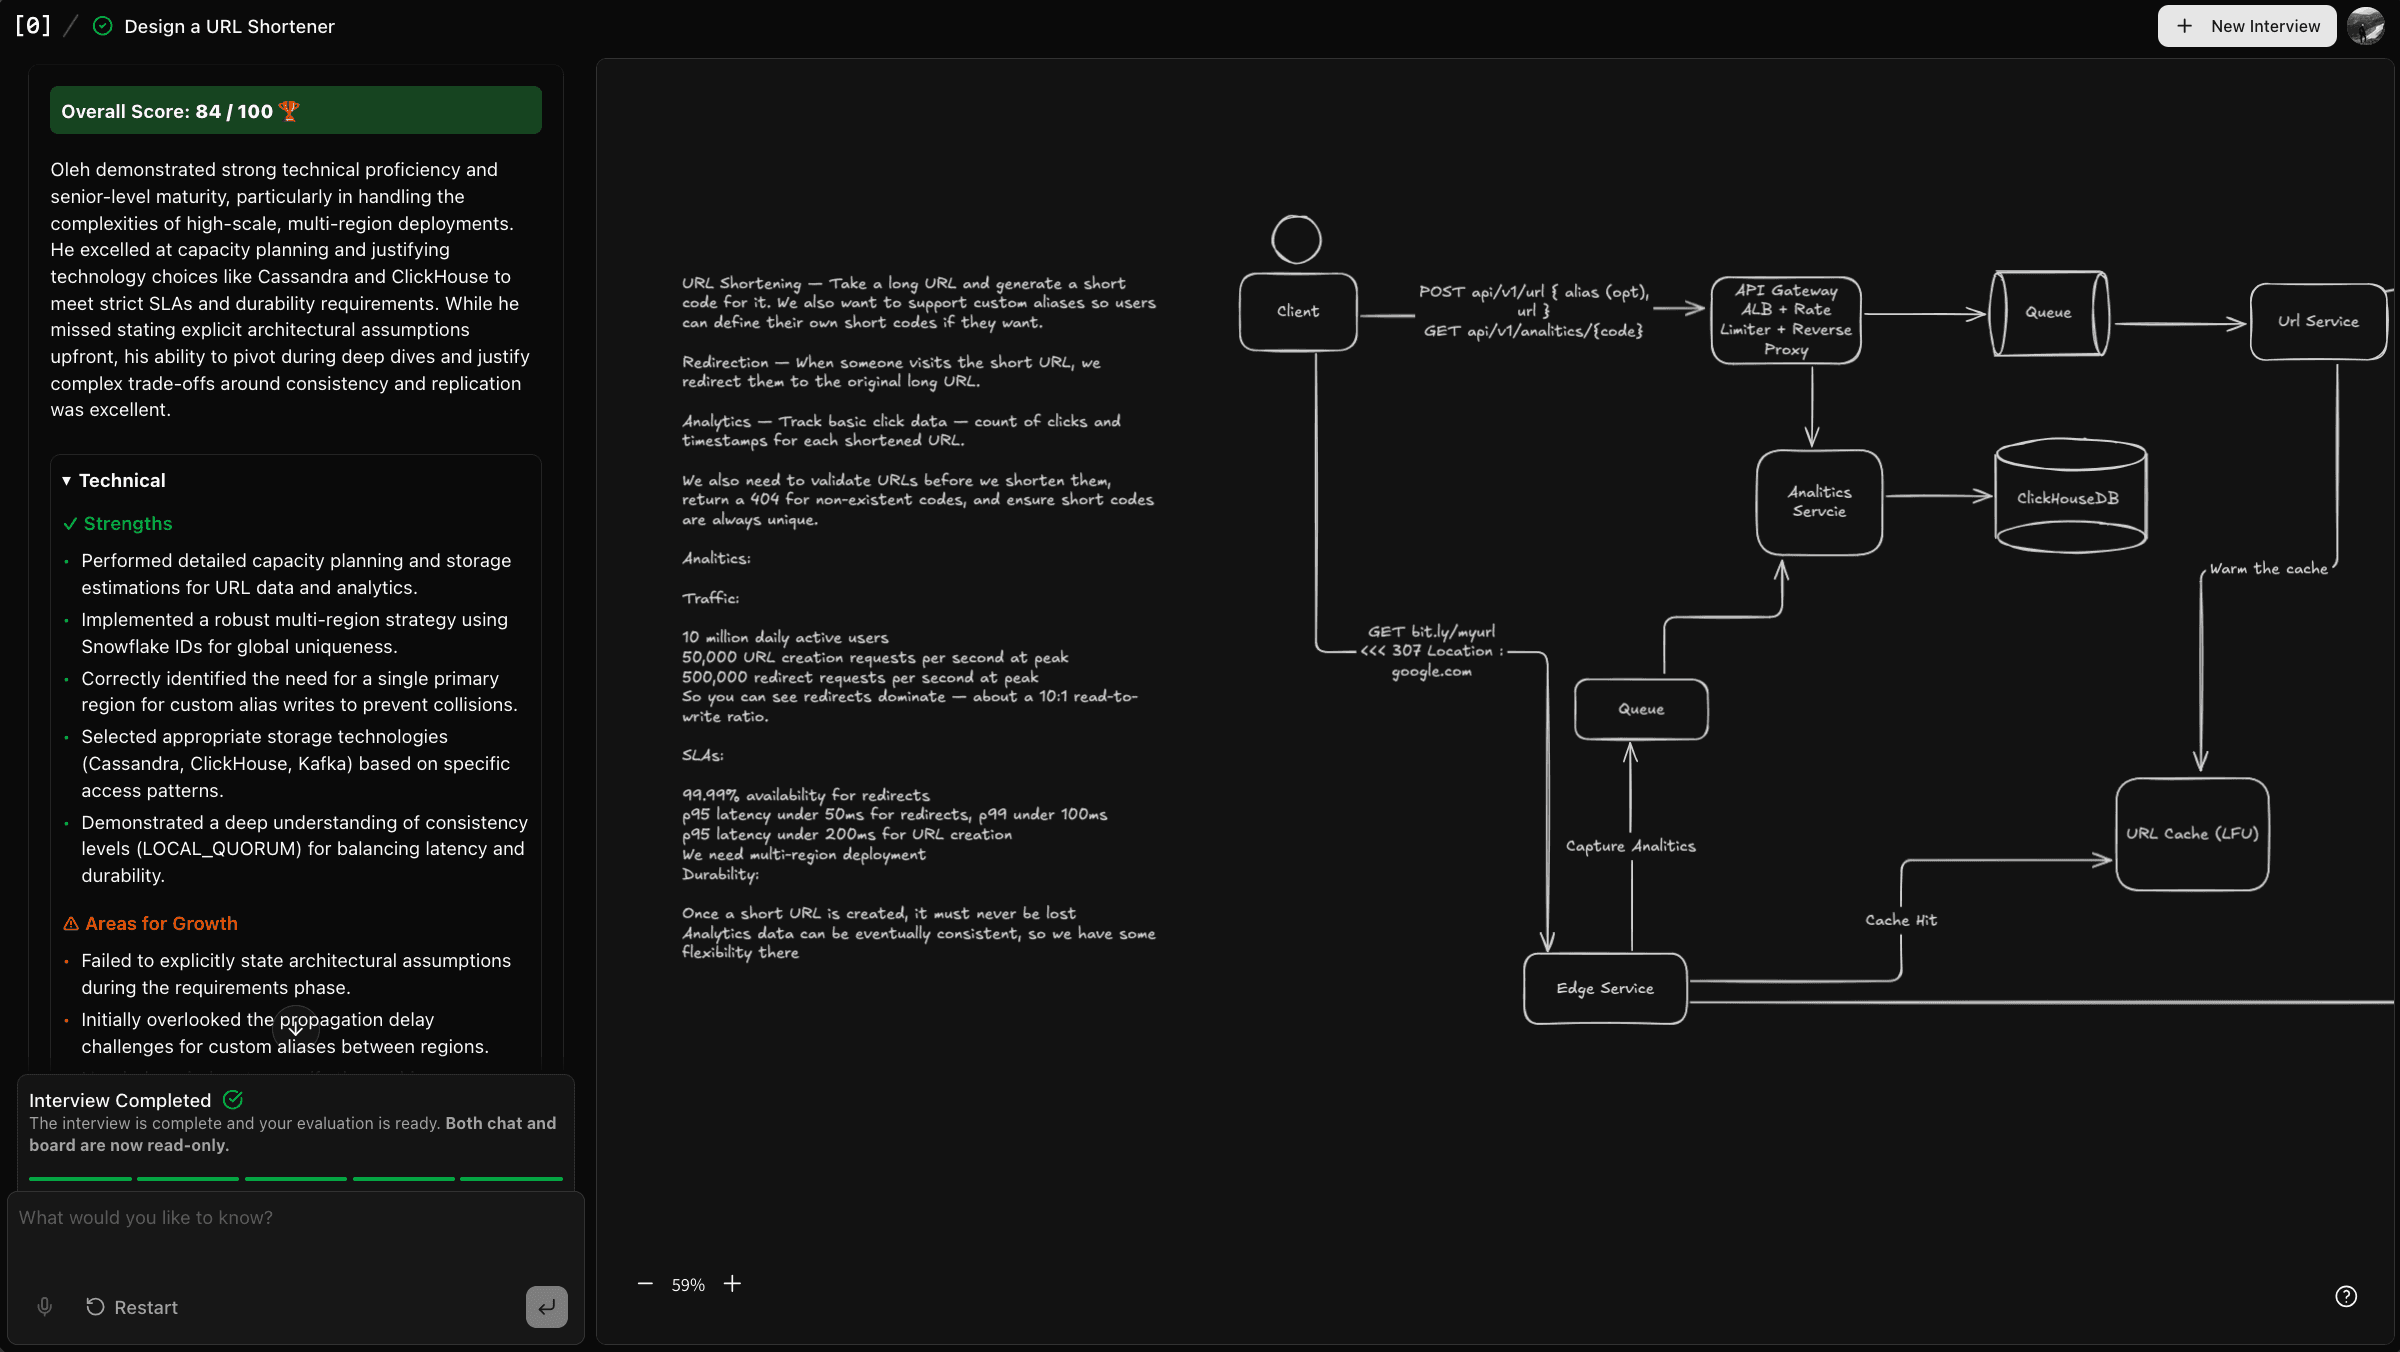Open your profile avatar in the top right

click(2366, 26)
